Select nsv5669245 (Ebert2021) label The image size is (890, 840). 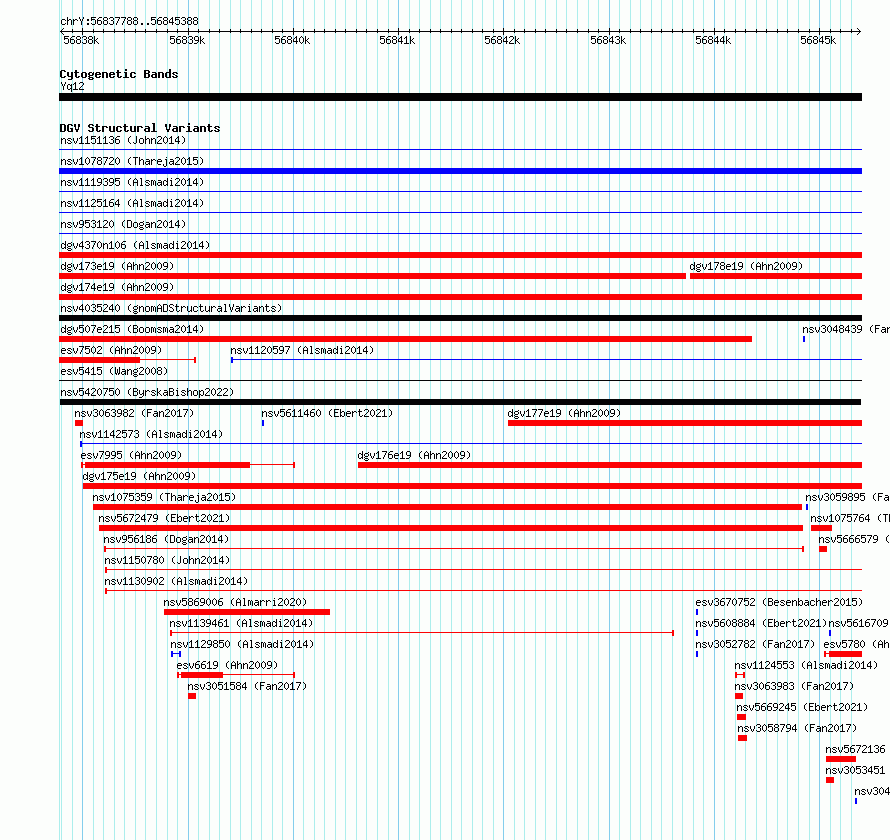click(x=802, y=707)
